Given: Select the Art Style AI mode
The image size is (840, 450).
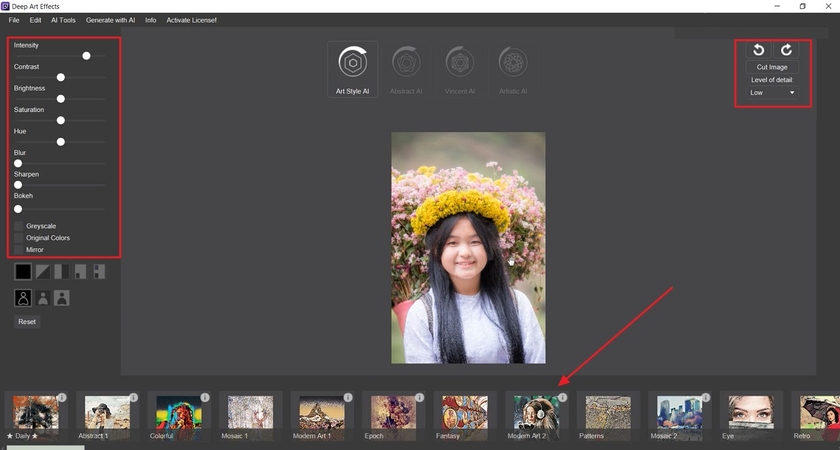Looking at the screenshot, I should coord(352,70).
